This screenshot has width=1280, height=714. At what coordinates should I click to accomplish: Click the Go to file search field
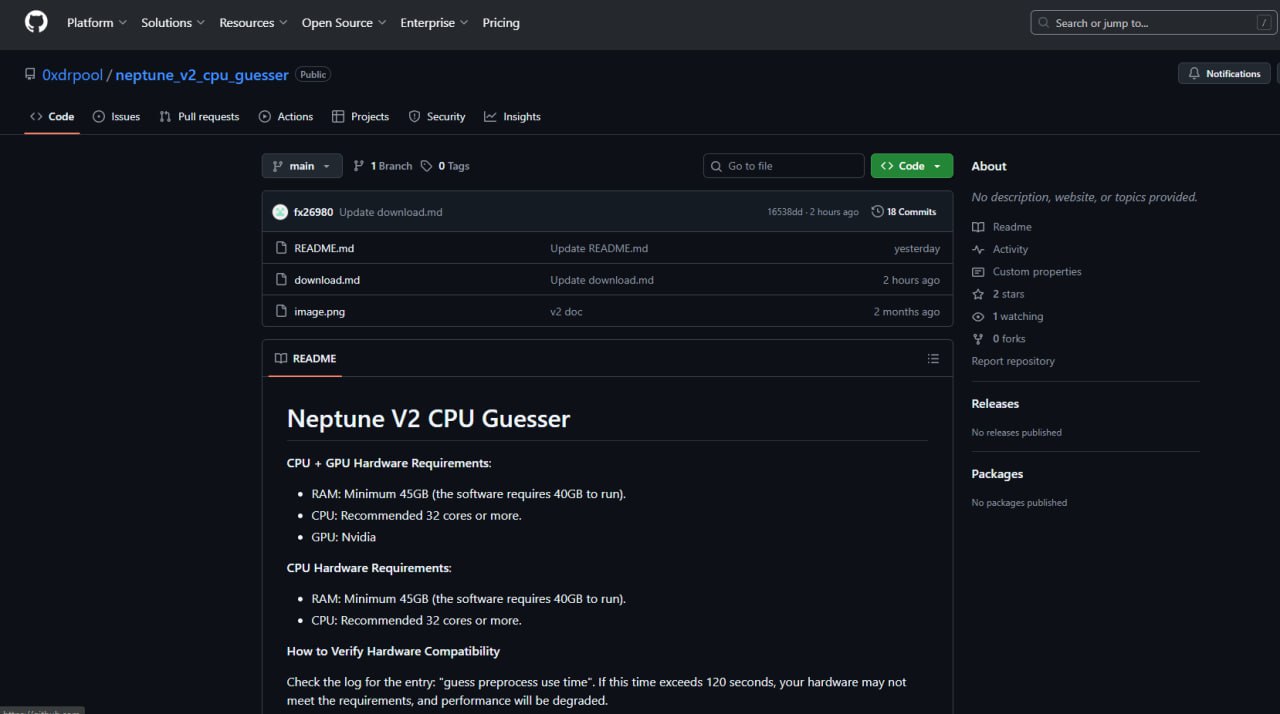pyautogui.click(x=784, y=166)
